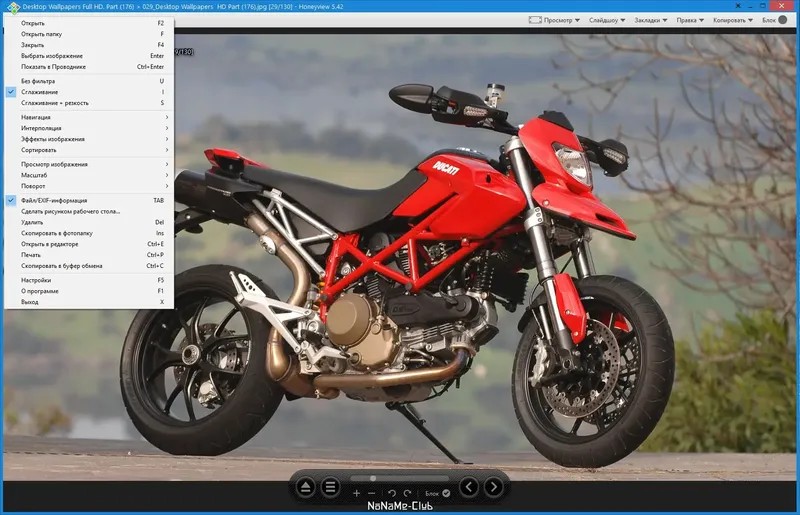Select Без фильтра option
This screenshot has height=515, width=800.
(x=89, y=81)
